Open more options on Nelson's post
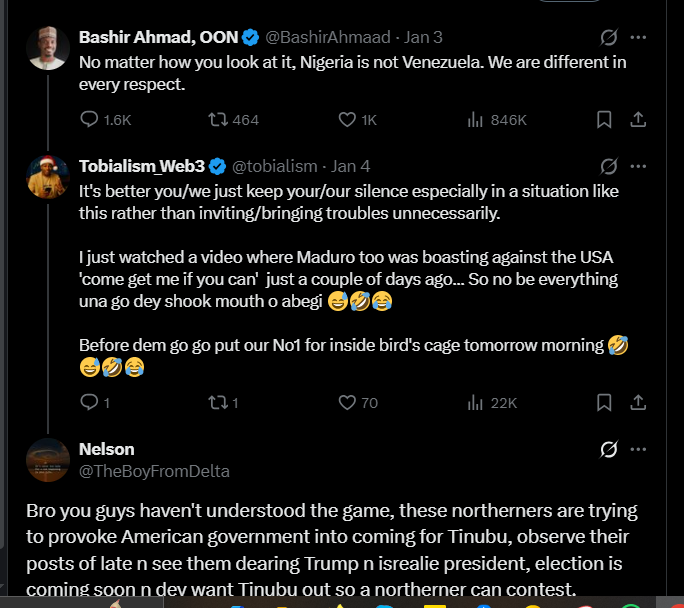Viewport: 684px width, 608px height. [x=638, y=449]
